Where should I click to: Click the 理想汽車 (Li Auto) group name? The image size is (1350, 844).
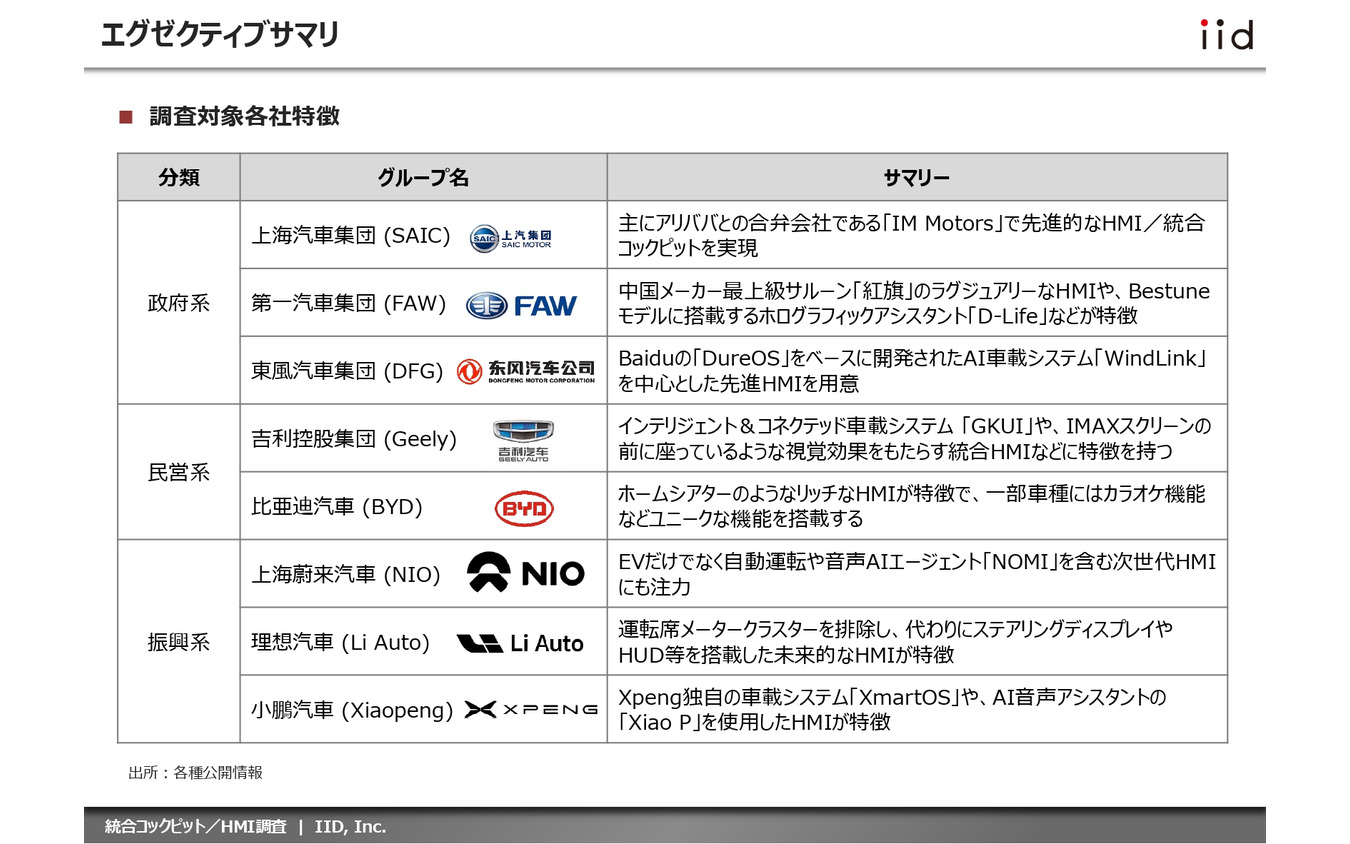(x=340, y=643)
